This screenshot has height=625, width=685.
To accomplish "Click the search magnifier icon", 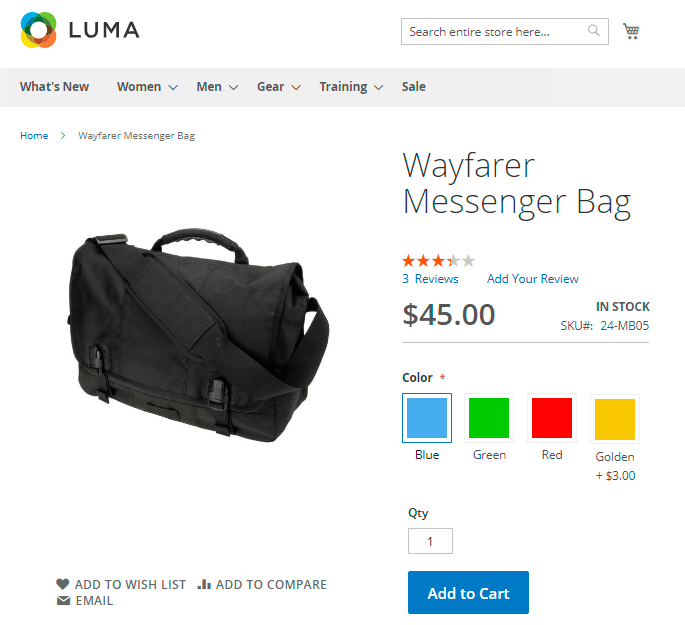I will tap(593, 30).
